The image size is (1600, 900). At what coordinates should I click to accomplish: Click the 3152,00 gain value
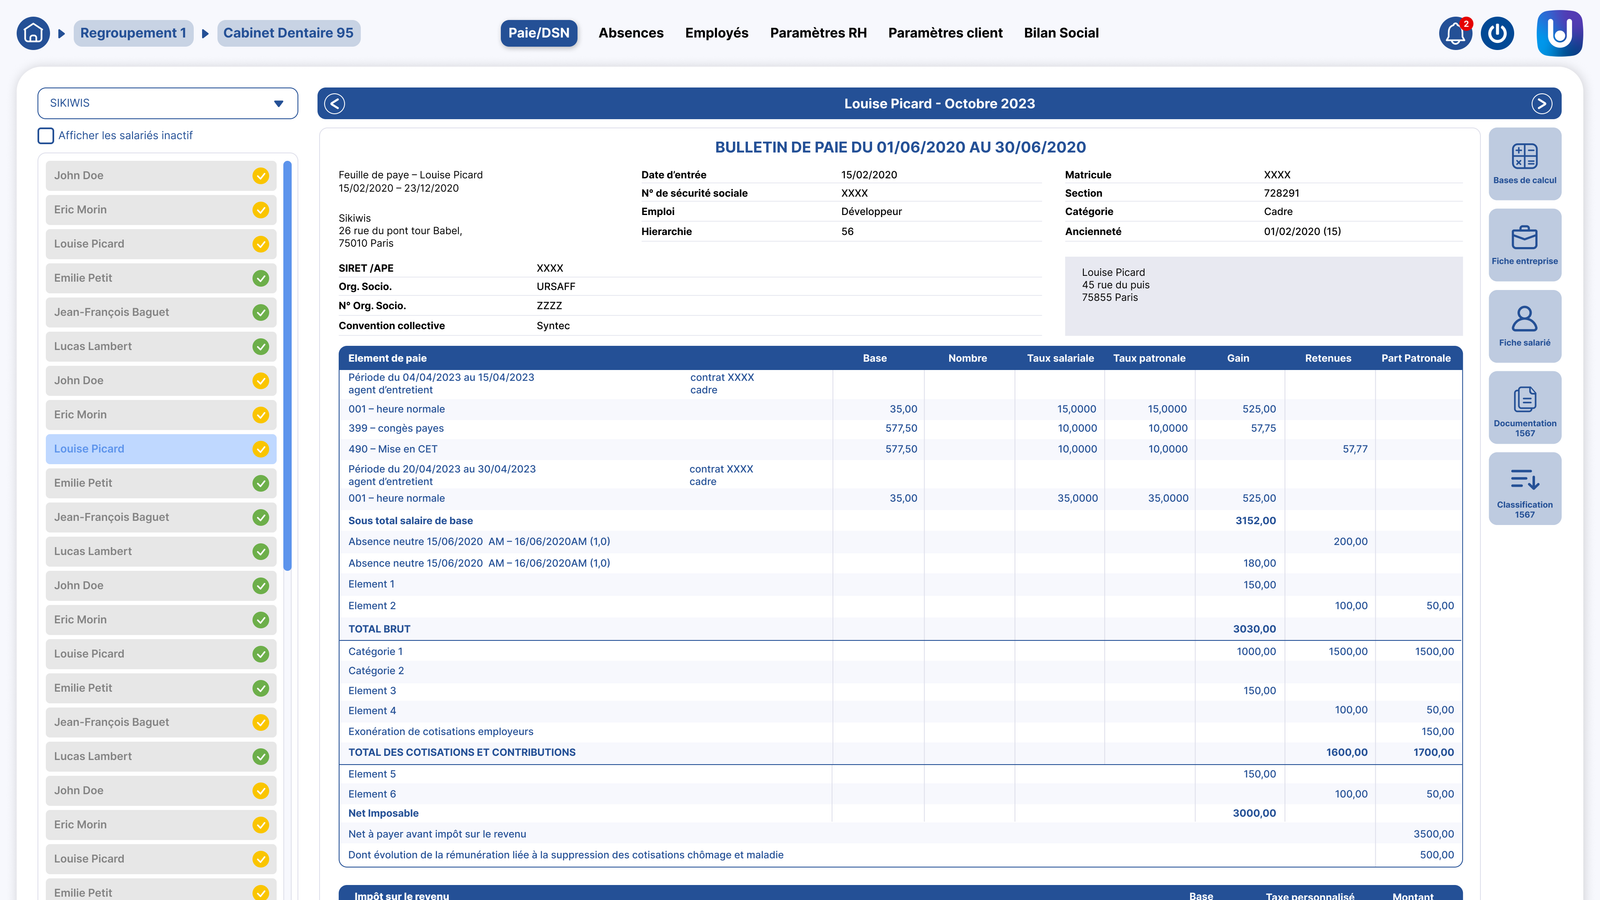click(1255, 521)
